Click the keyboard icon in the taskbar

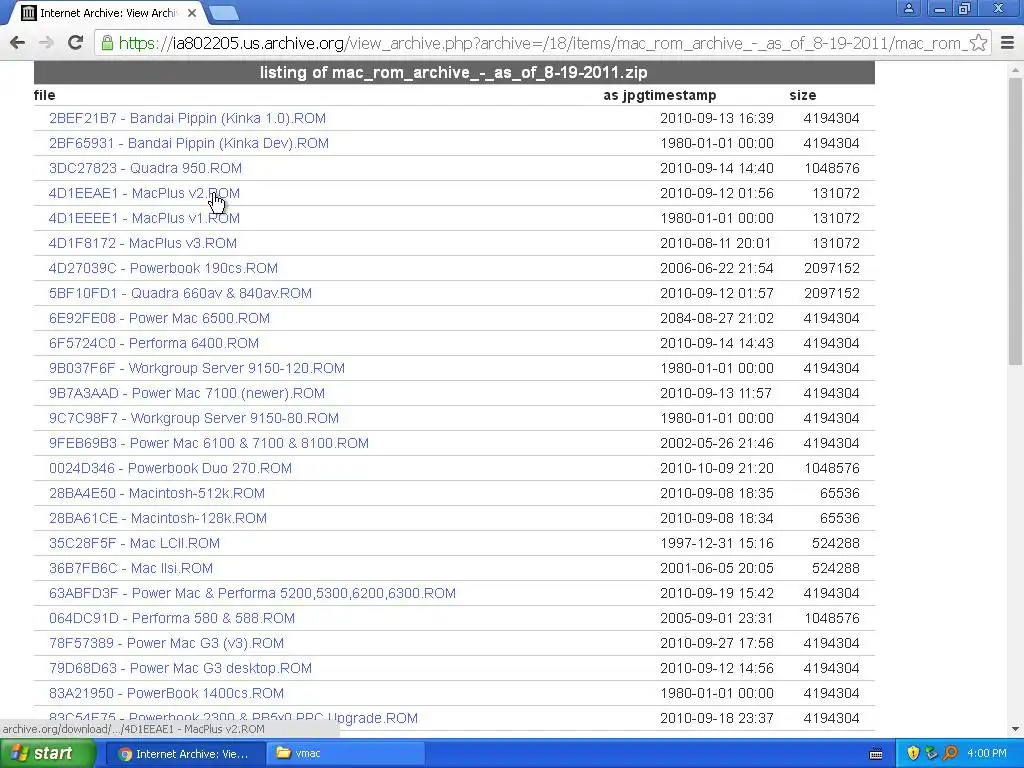pos(876,754)
